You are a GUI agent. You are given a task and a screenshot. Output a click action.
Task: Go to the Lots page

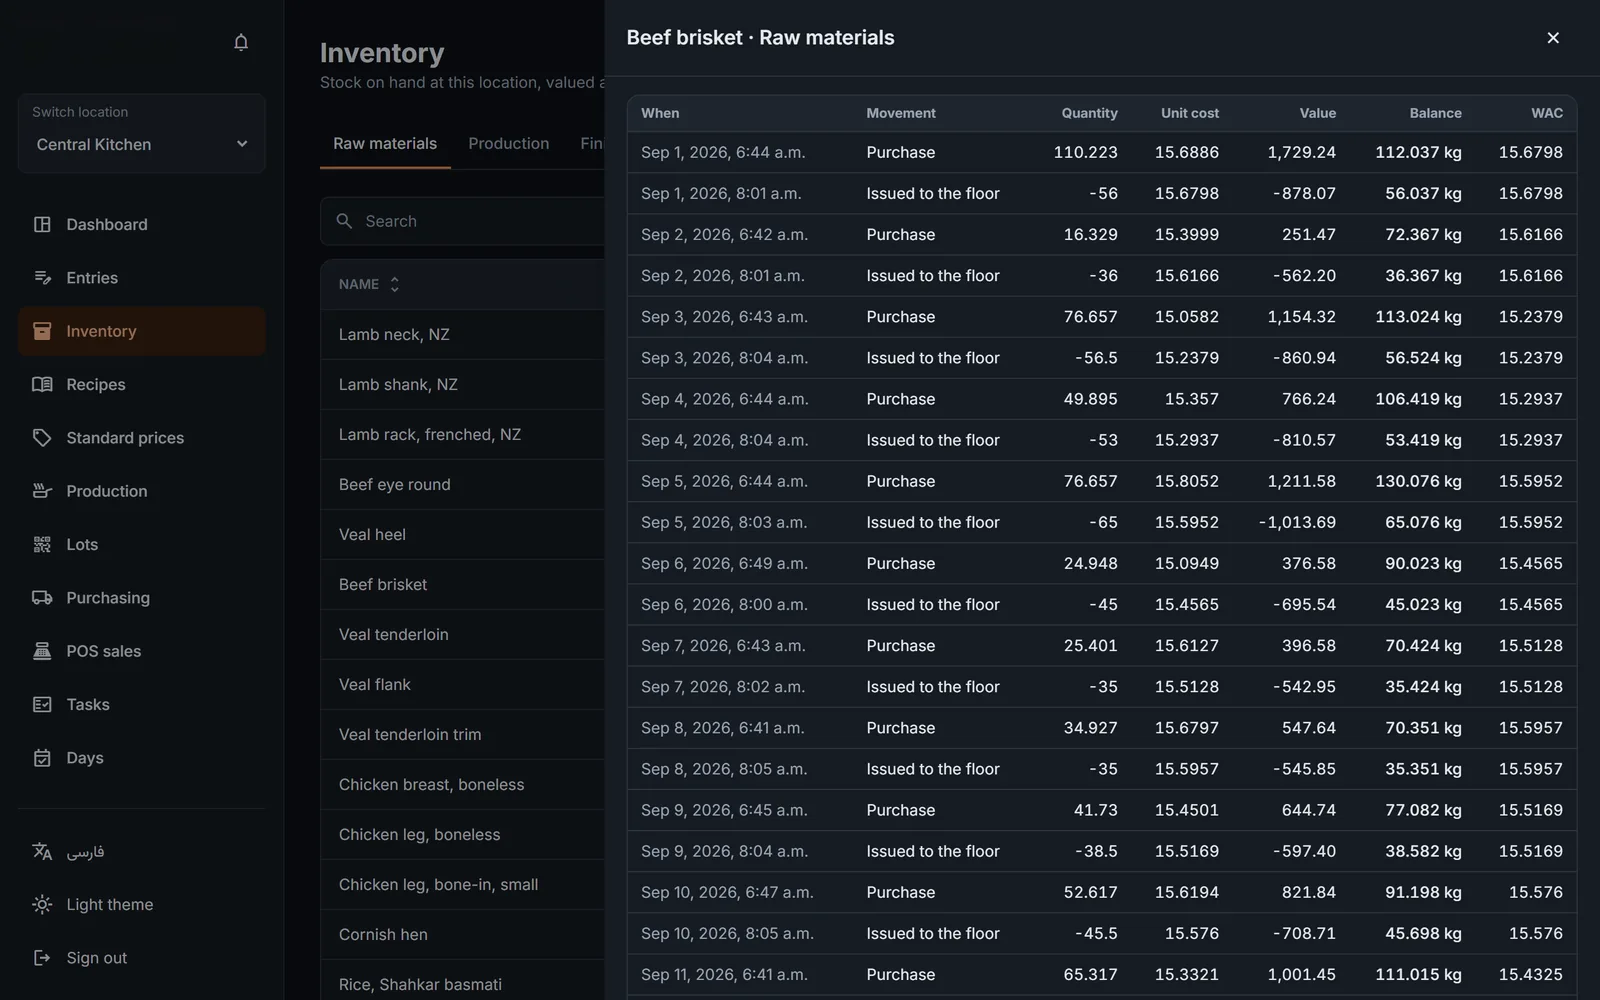coord(141,544)
